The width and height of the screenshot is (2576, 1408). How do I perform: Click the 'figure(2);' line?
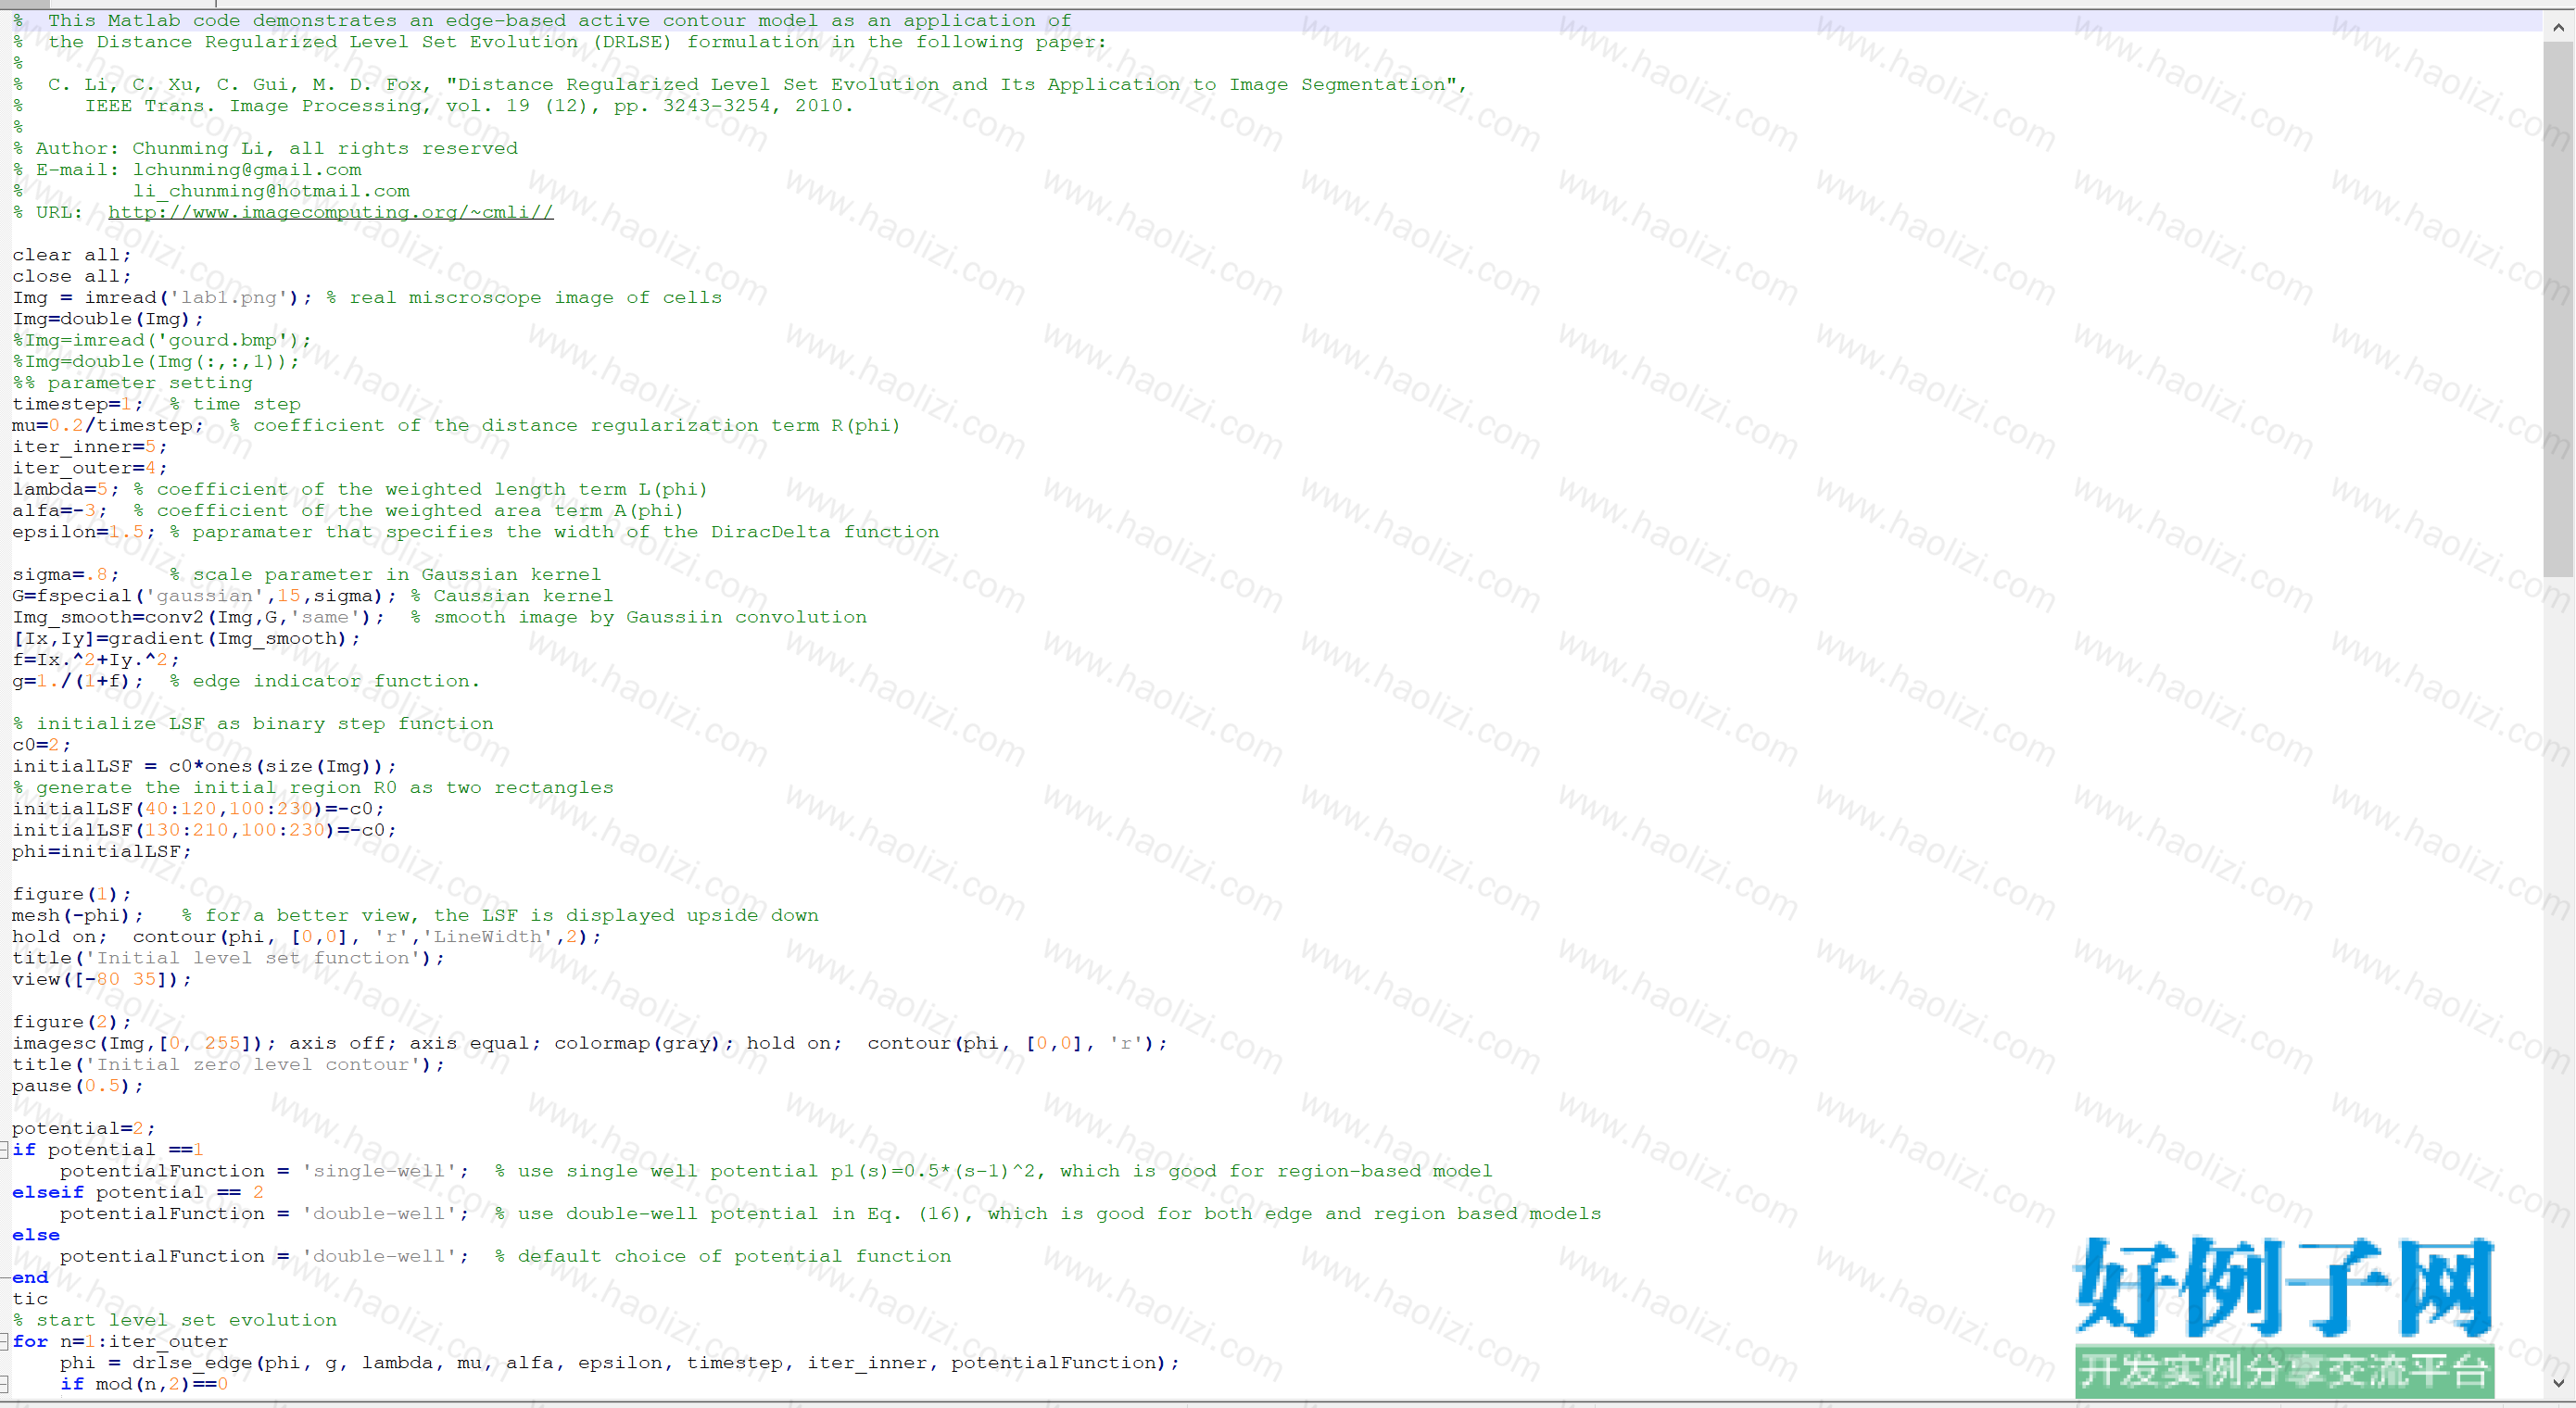click(x=71, y=1022)
